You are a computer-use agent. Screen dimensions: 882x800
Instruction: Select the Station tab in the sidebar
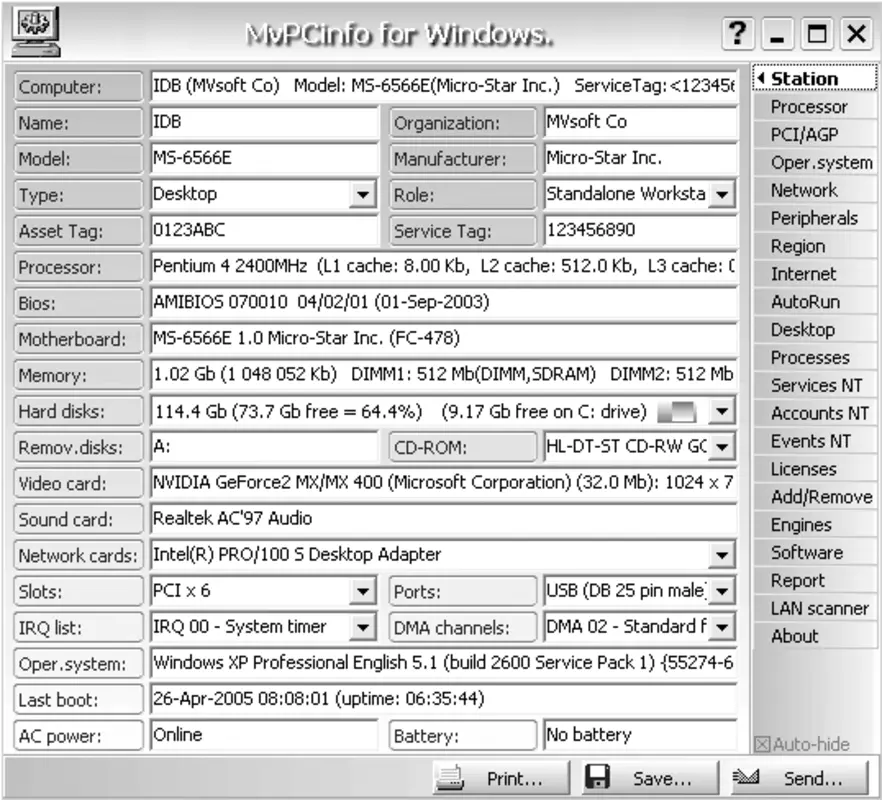(815, 79)
